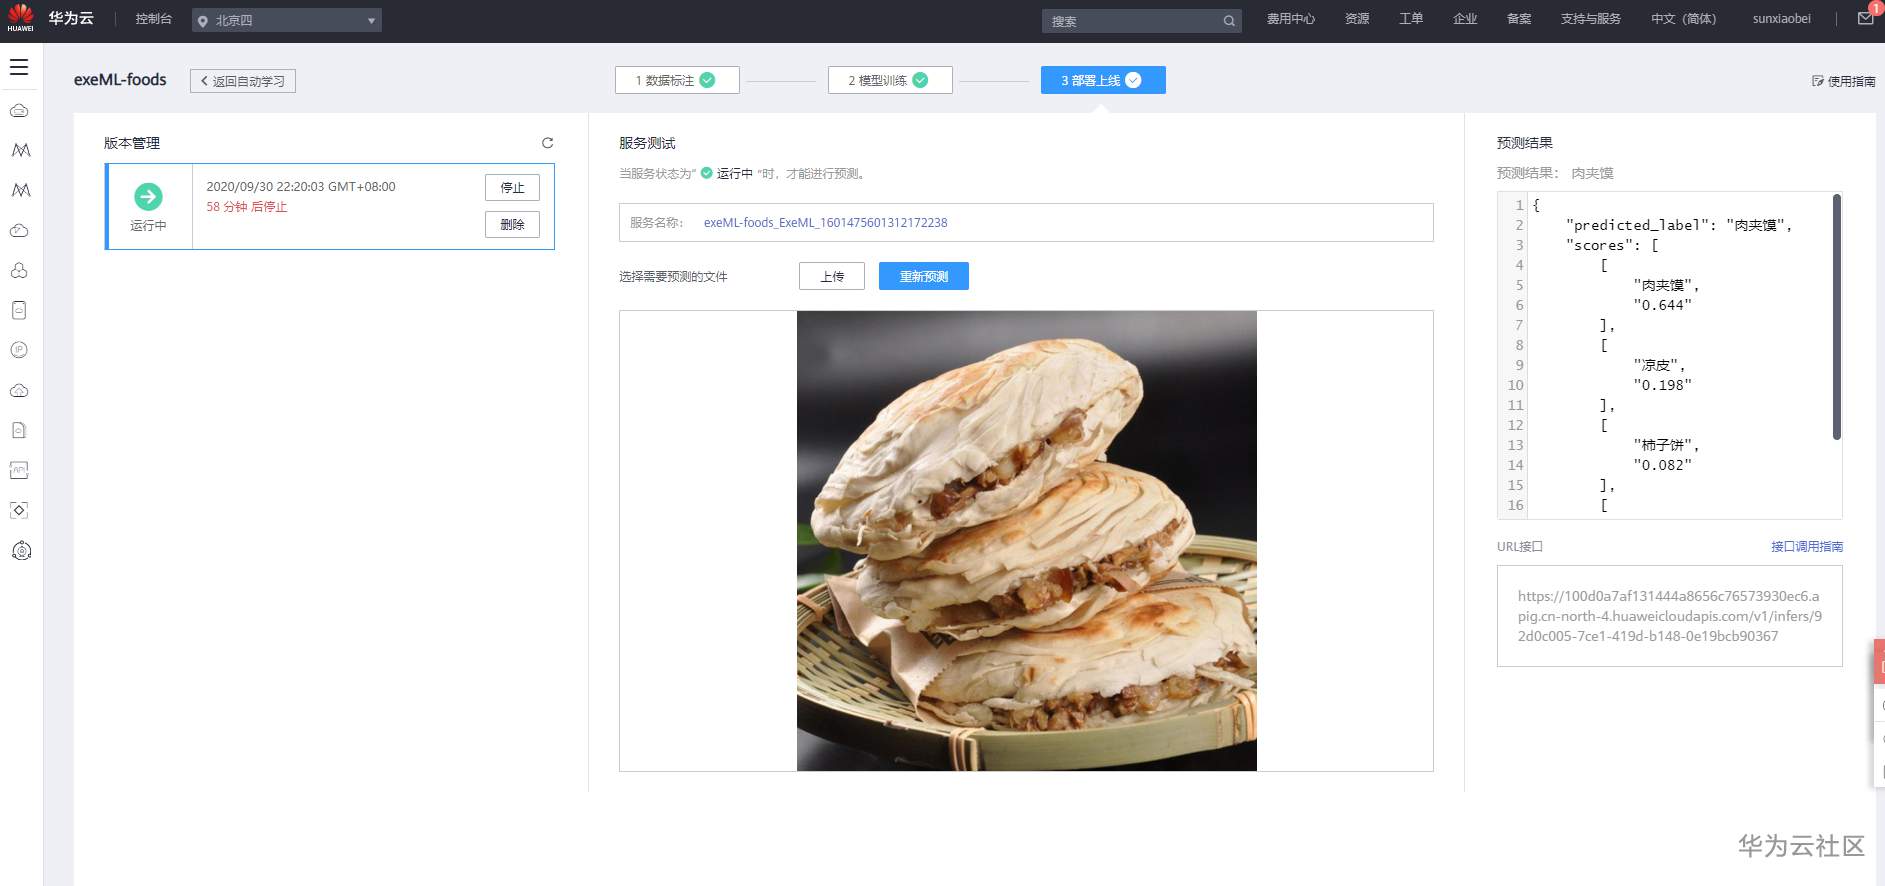Click 停止 to stop the service
Image resolution: width=1885 pixels, height=886 pixels.
[512, 188]
